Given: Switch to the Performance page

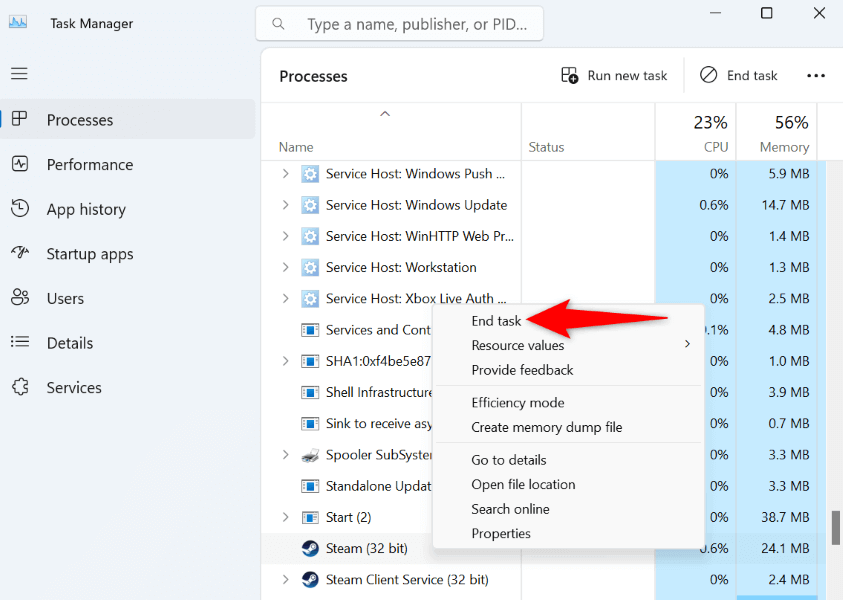Looking at the screenshot, I should point(127,165).
